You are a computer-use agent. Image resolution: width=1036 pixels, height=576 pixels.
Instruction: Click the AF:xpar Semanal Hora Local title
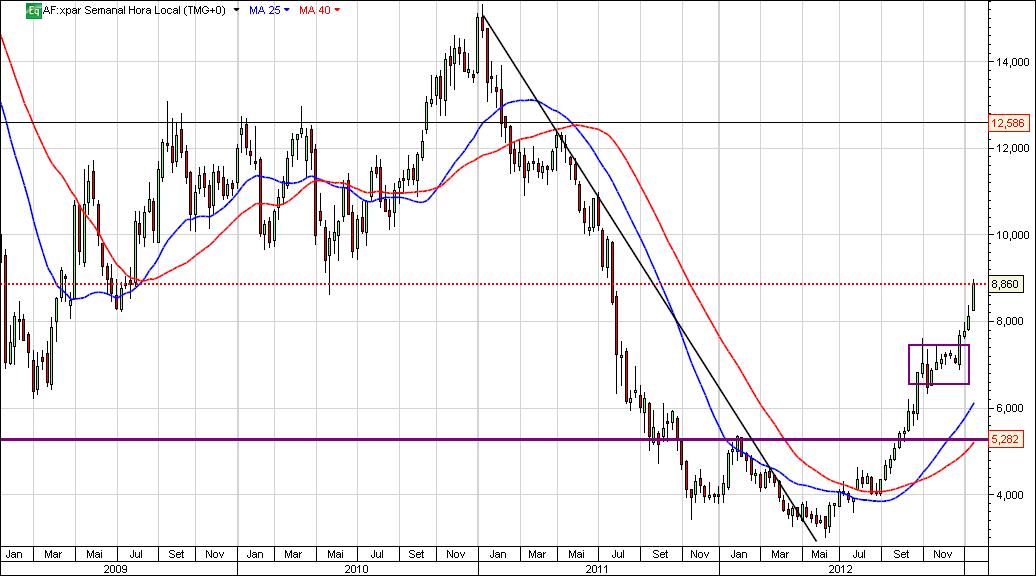134,10
